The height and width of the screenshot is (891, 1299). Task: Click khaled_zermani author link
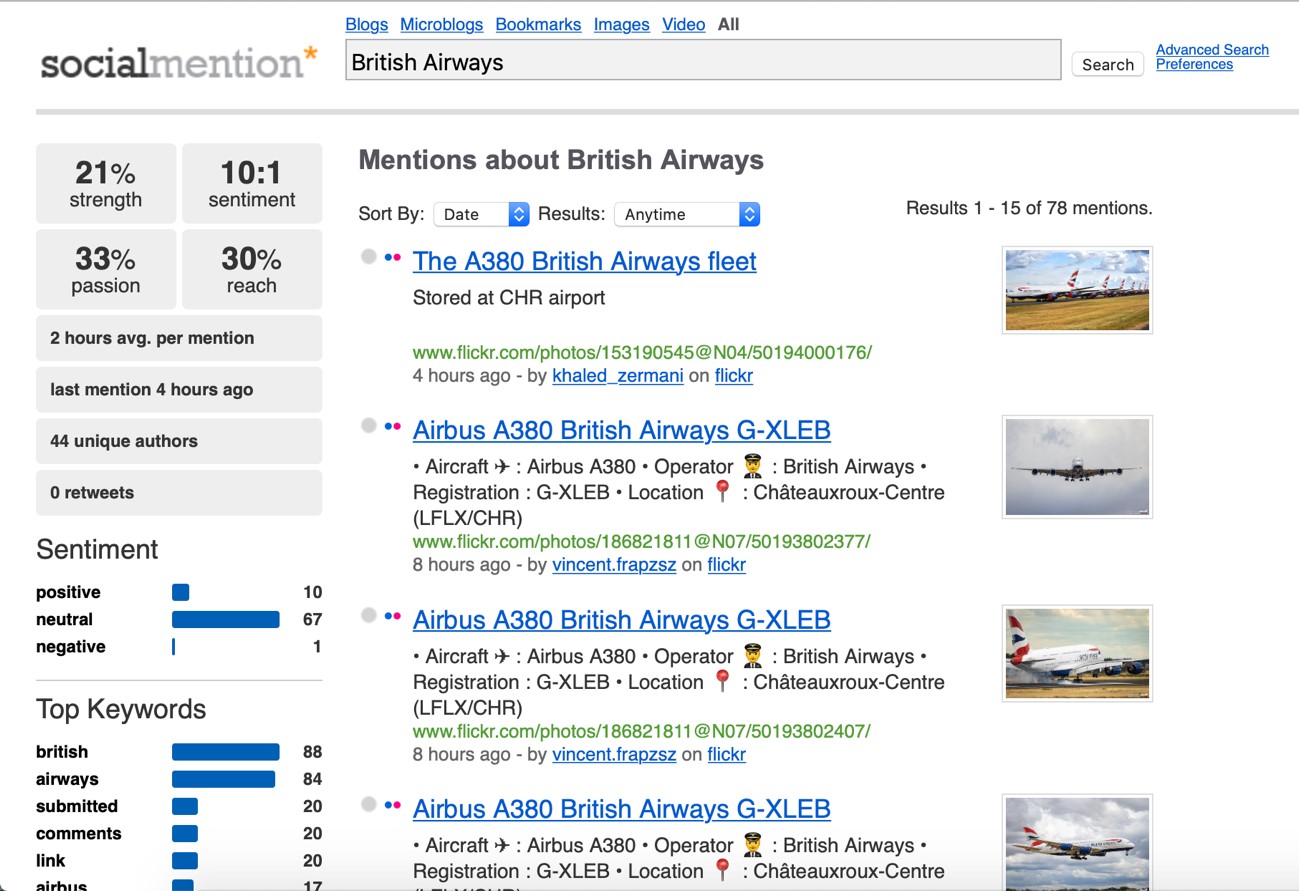pyautogui.click(x=617, y=376)
